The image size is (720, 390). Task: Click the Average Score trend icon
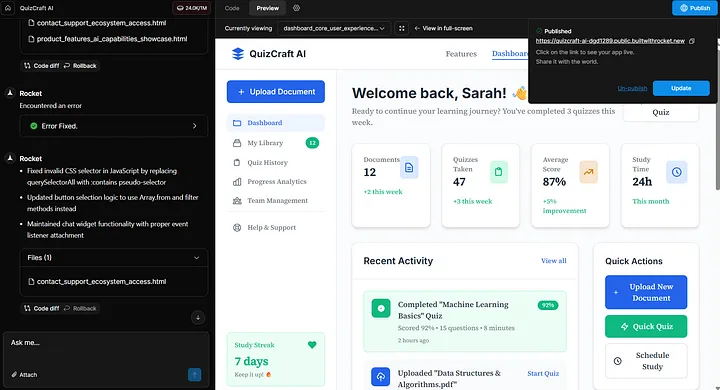coord(588,172)
